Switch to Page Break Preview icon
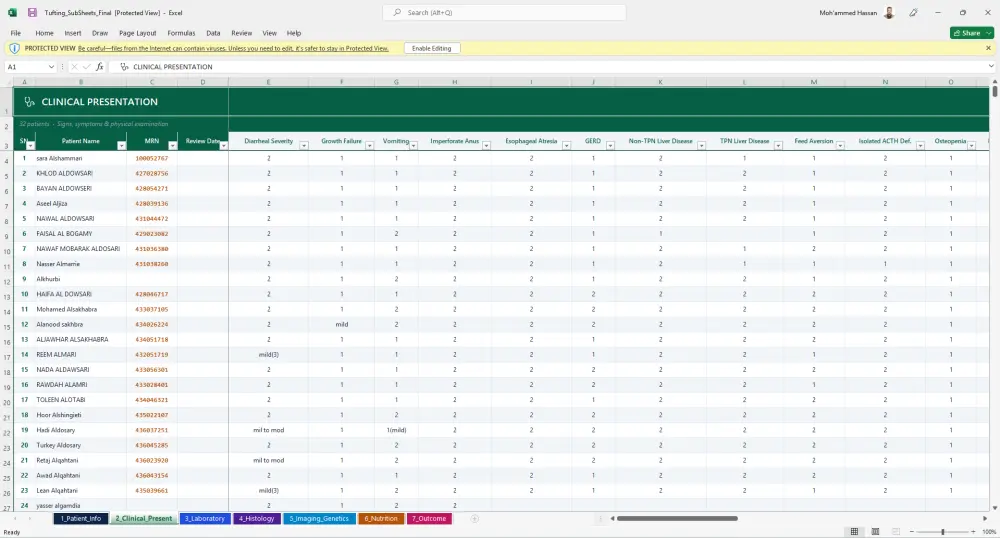 [x=896, y=532]
